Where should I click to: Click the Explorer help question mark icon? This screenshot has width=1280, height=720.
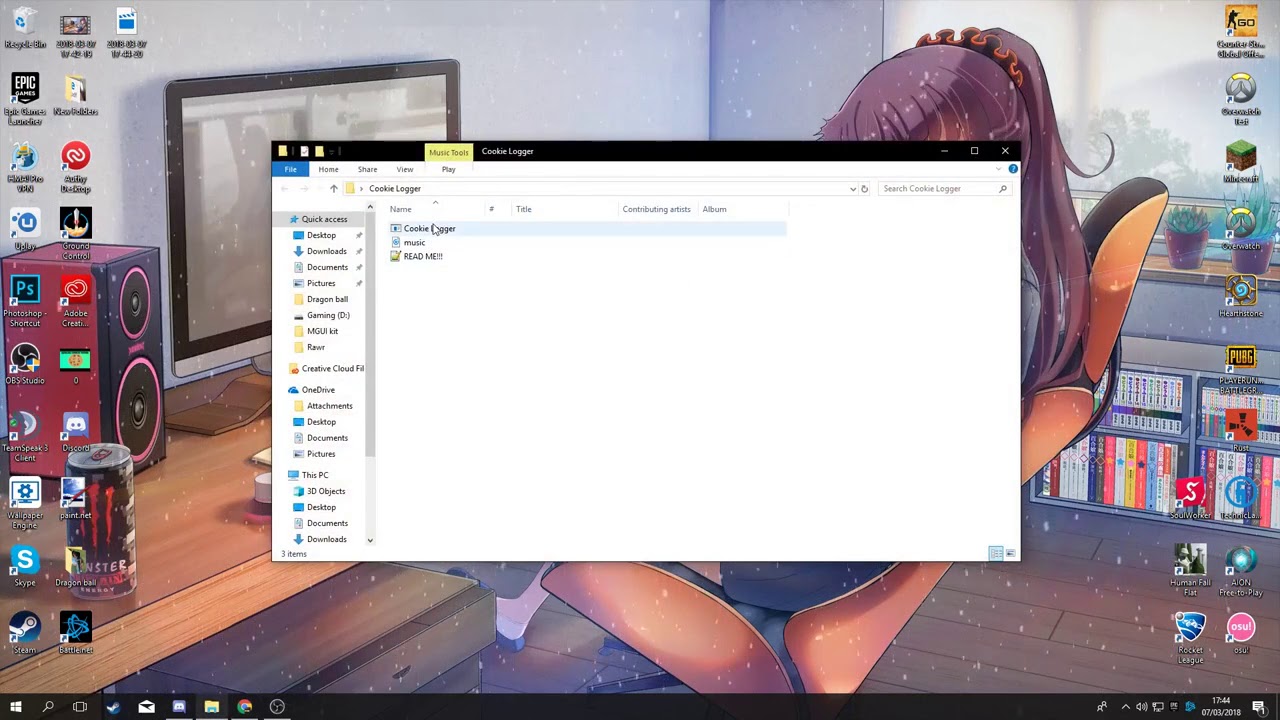click(x=1012, y=169)
